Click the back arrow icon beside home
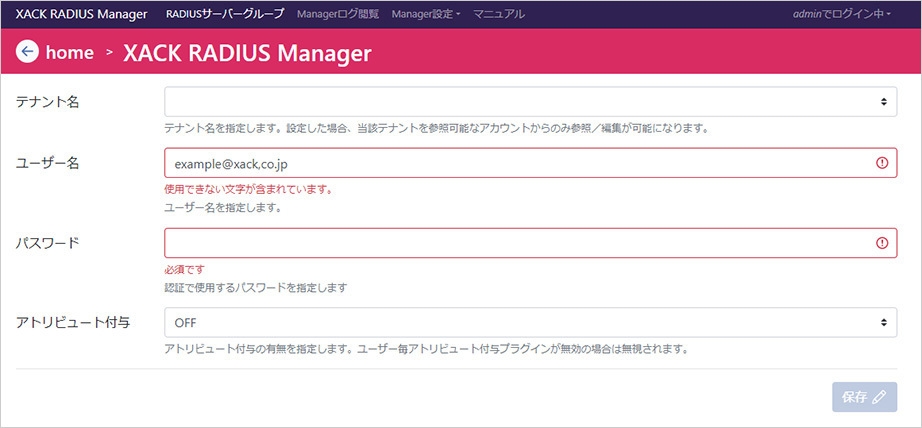The width and height of the screenshot is (922, 428). click(27, 52)
